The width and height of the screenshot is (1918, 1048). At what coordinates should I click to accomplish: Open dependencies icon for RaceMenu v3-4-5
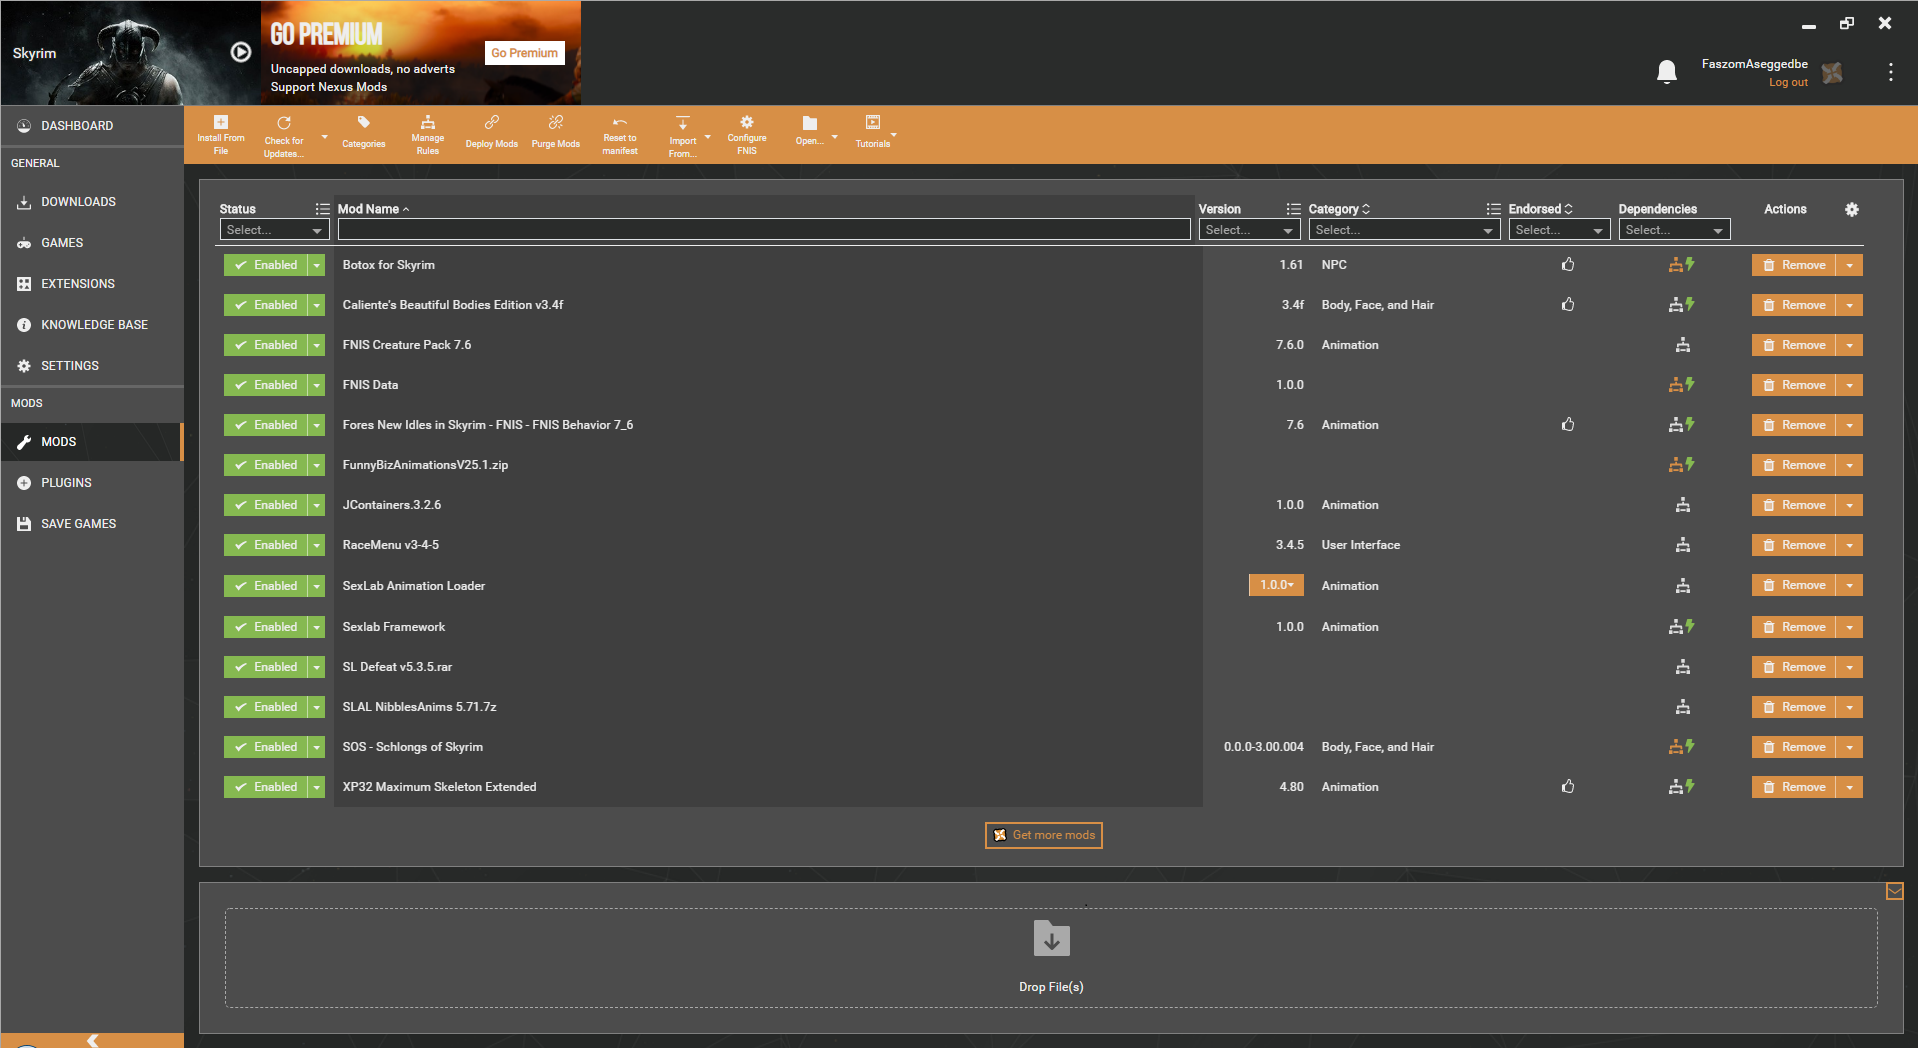click(x=1683, y=545)
